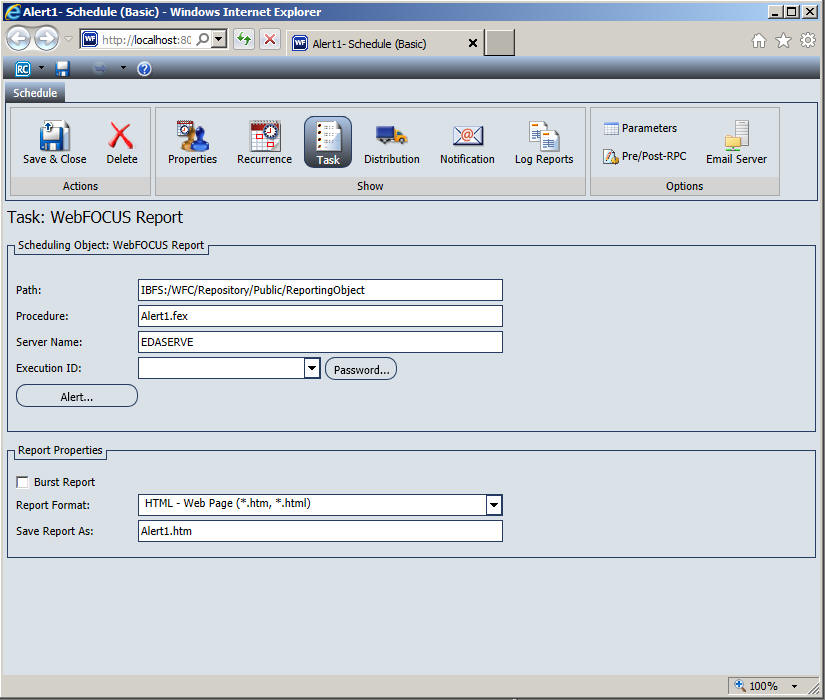Open the RC application menu arrow
Image resolution: width=825 pixels, height=700 pixels.
pyautogui.click(x=42, y=68)
